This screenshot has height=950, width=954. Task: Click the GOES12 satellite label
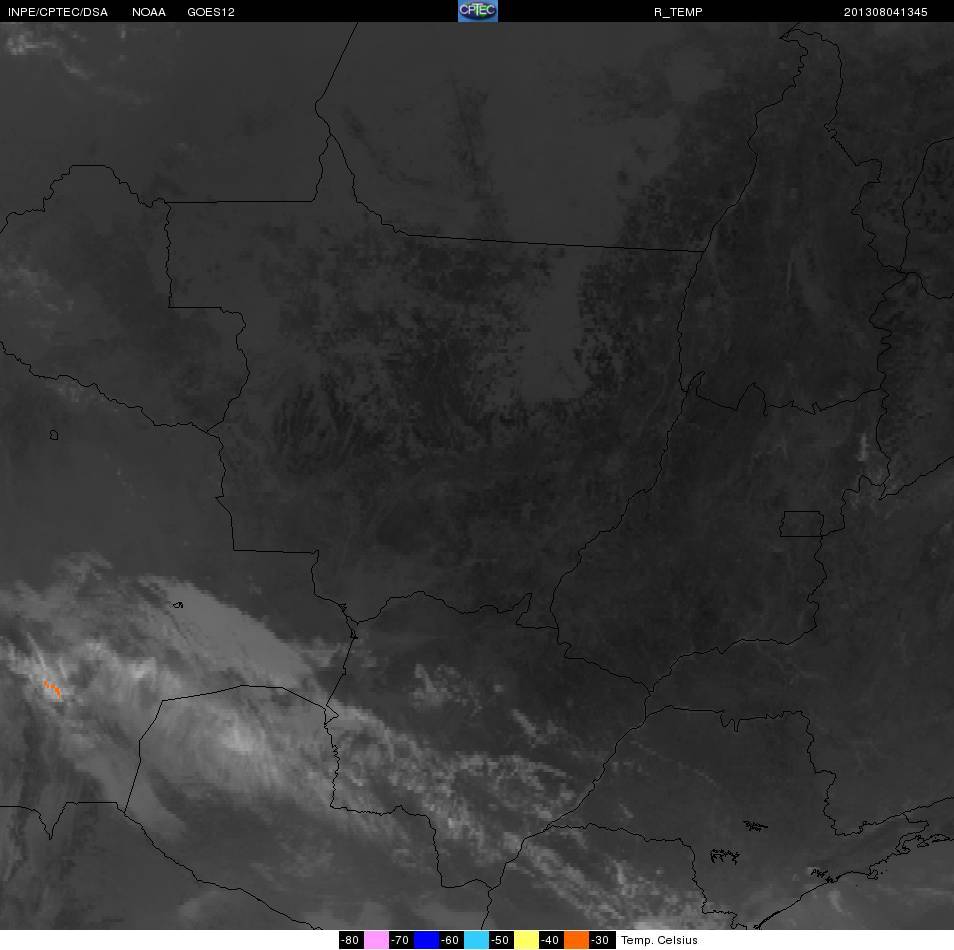click(x=211, y=12)
